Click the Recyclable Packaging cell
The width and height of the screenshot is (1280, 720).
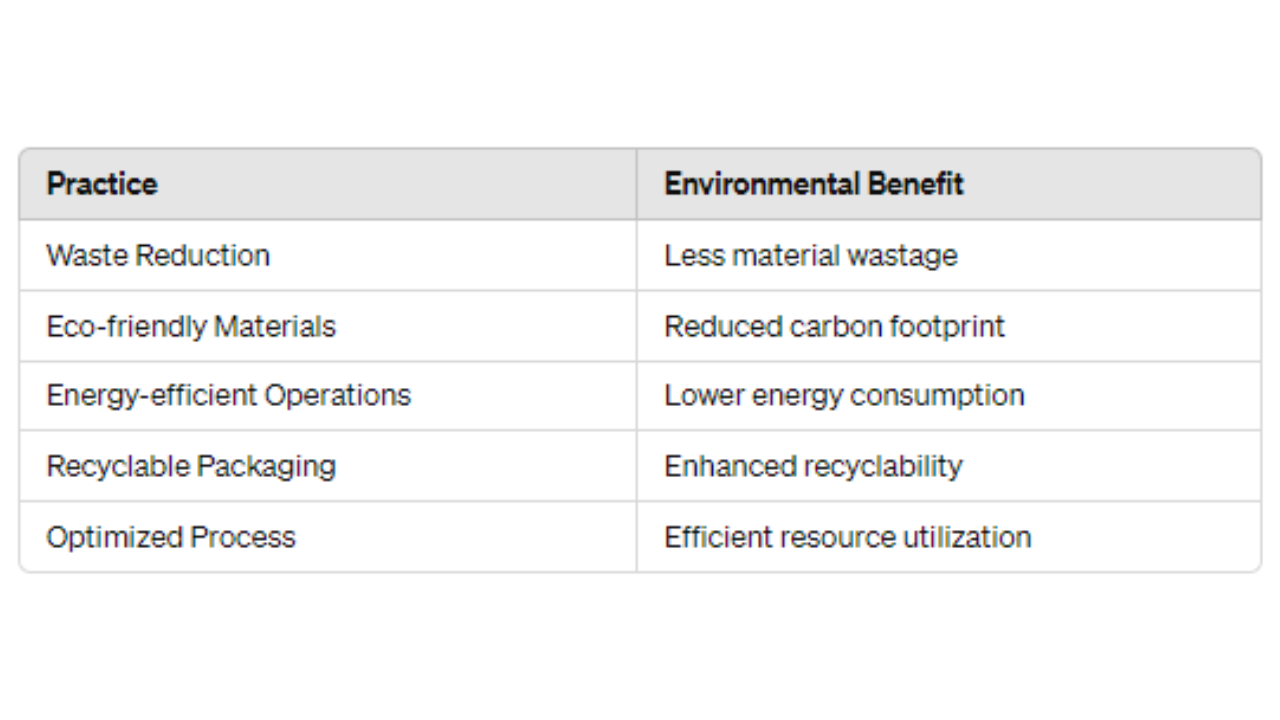328,466
